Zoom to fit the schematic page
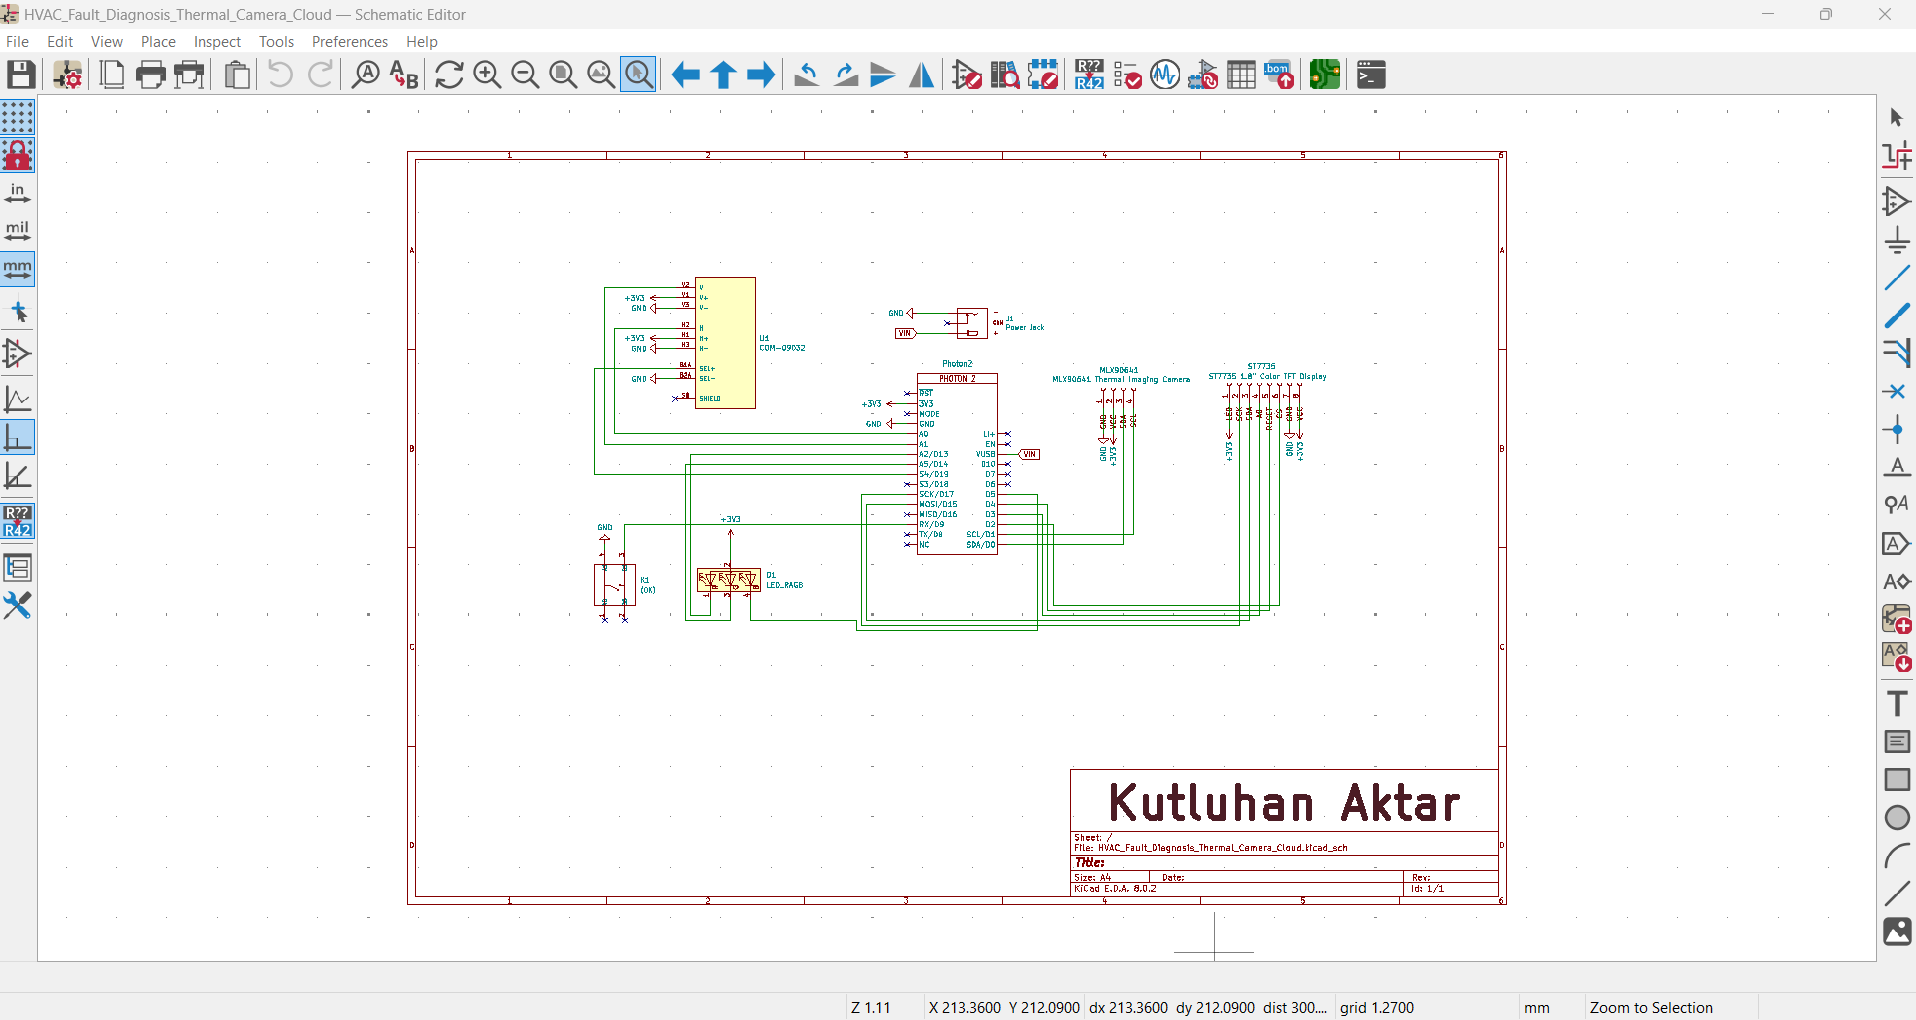This screenshot has width=1916, height=1020. pos(563,74)
